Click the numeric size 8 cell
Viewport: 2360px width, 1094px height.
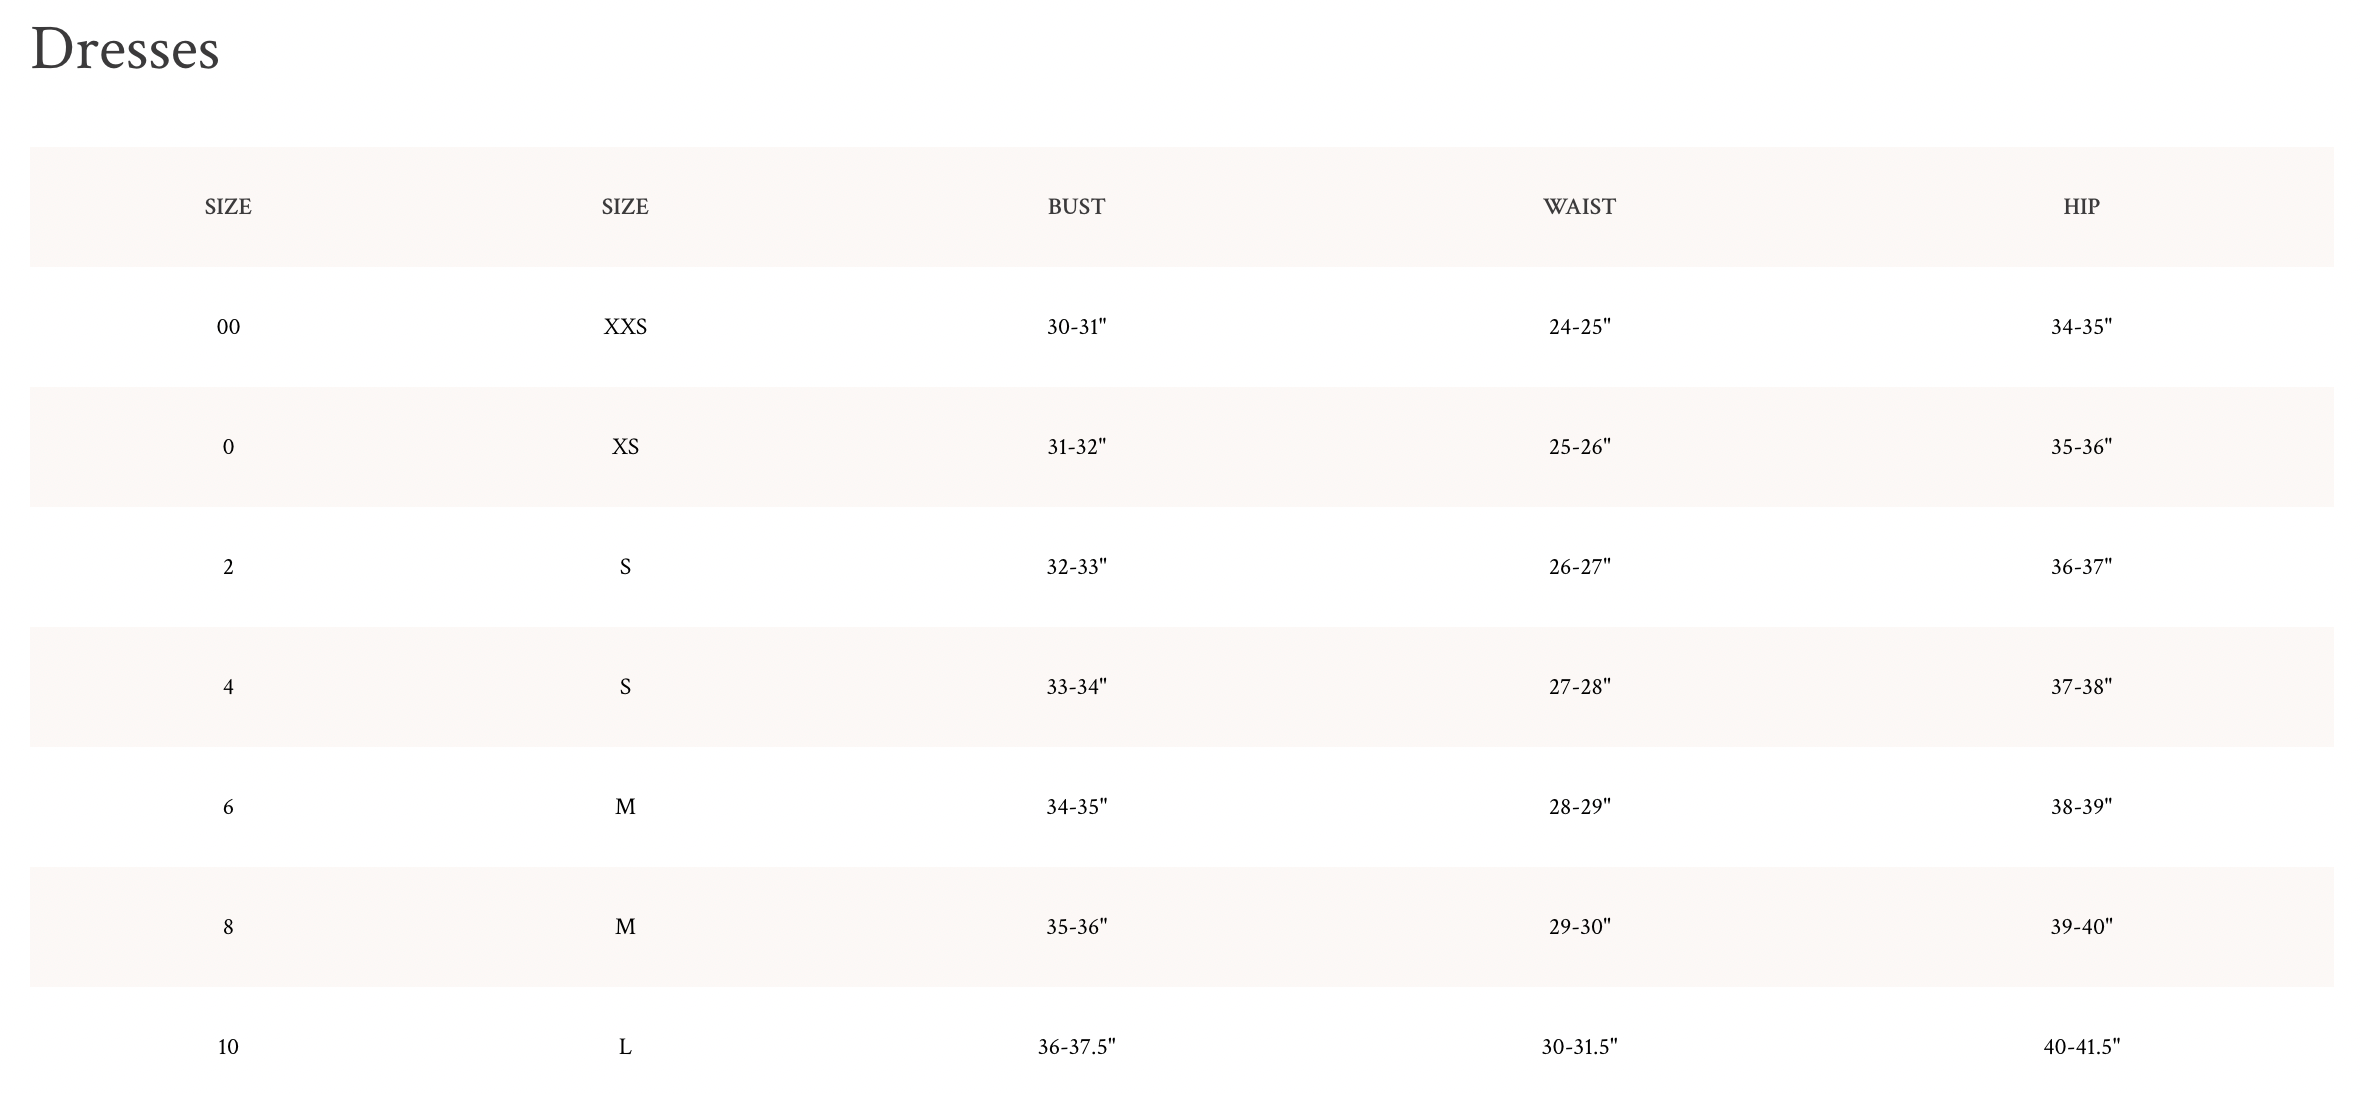tap(228, 927)
